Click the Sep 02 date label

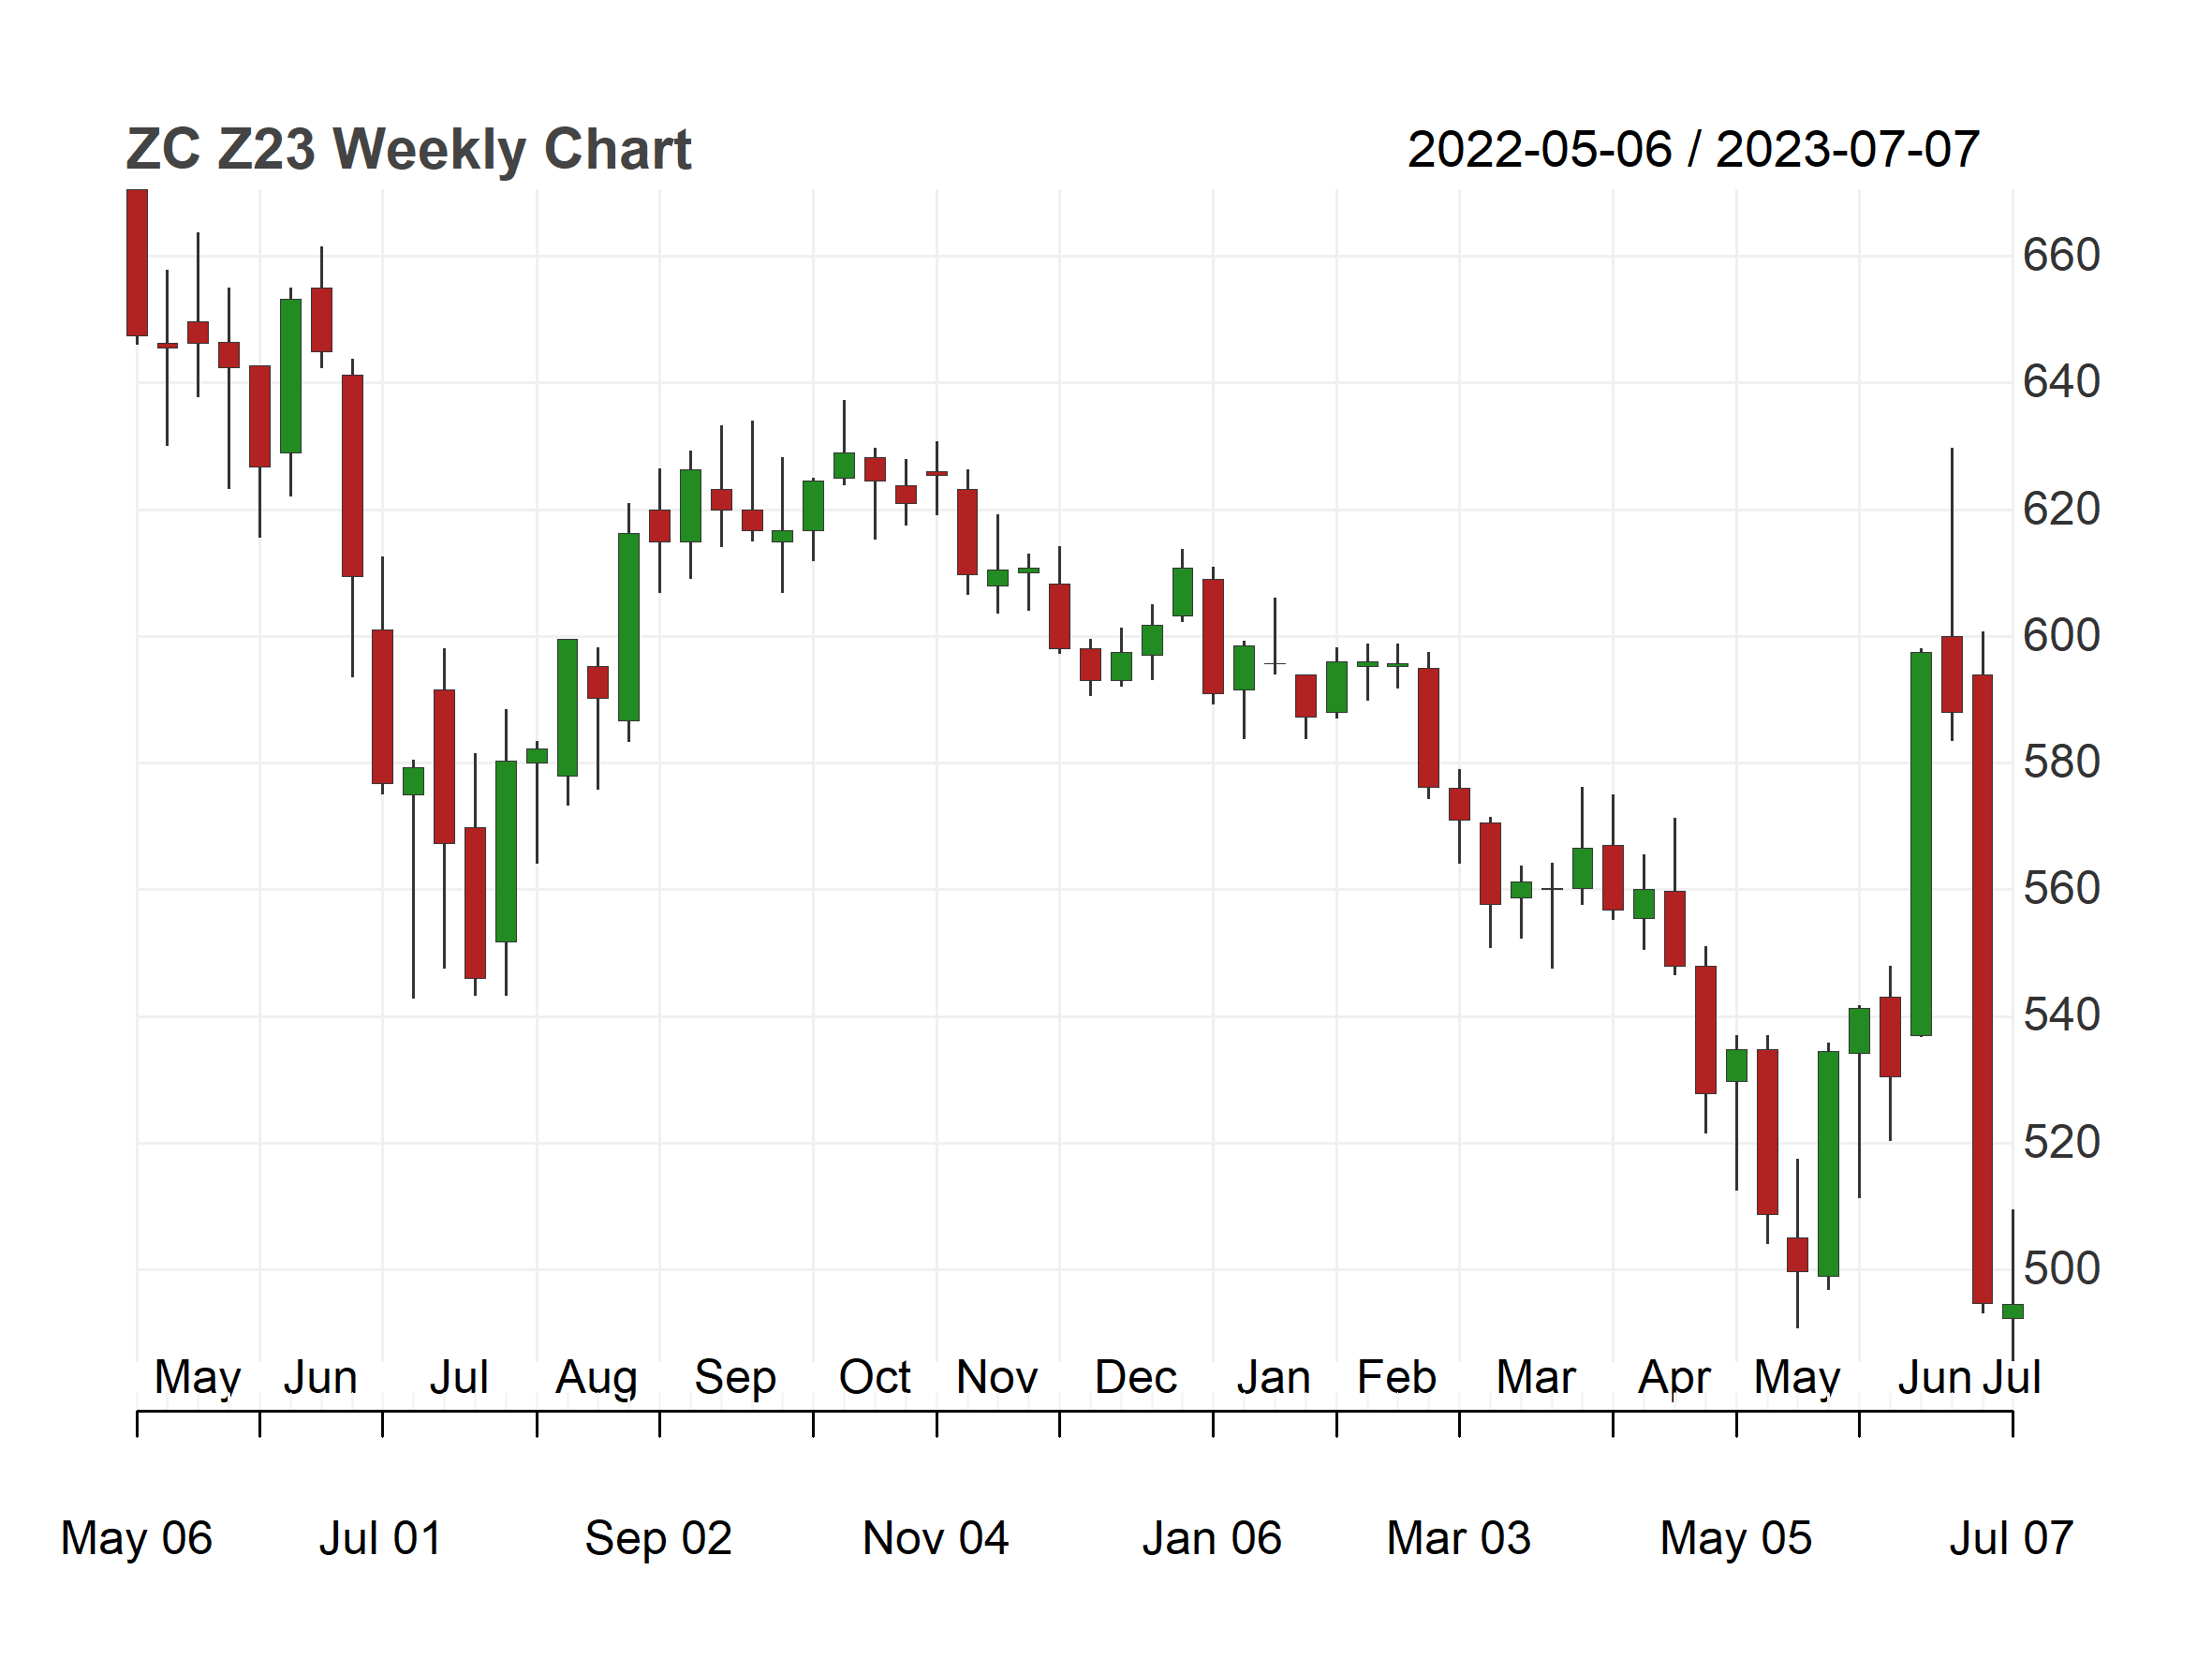click(x=658, y=1538)
